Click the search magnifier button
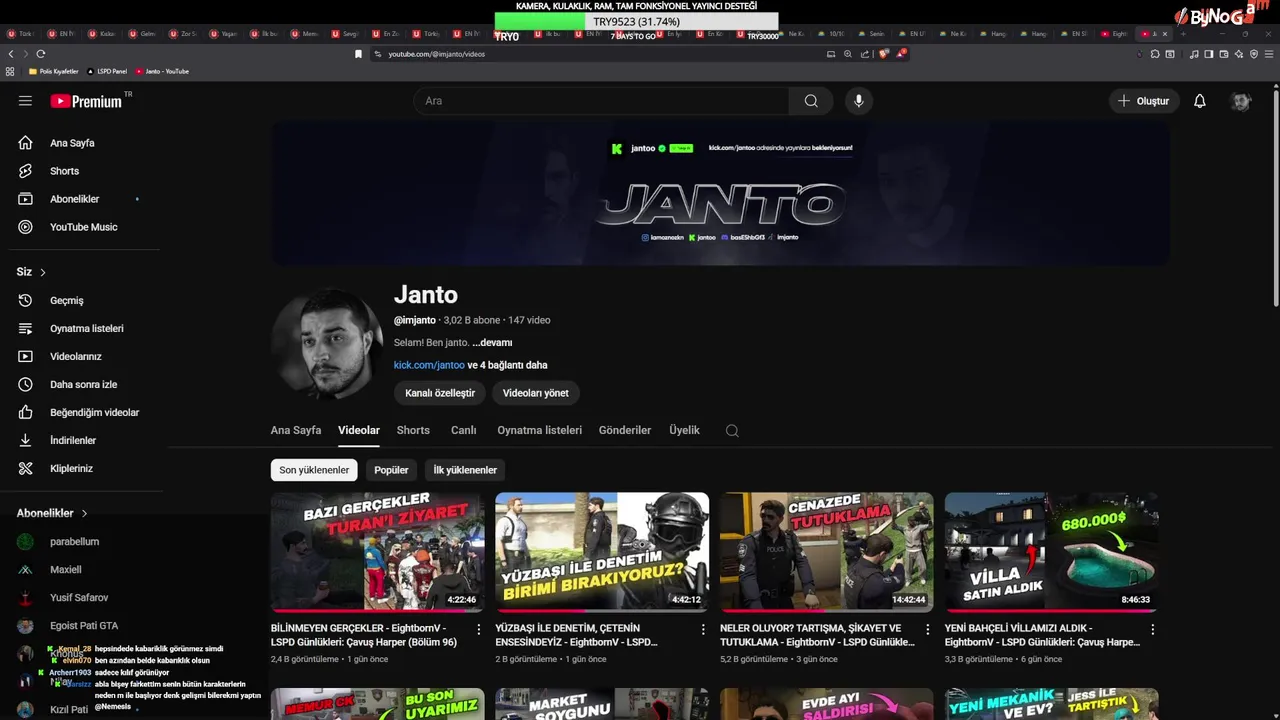1280x720 pixels. (811, 101)
